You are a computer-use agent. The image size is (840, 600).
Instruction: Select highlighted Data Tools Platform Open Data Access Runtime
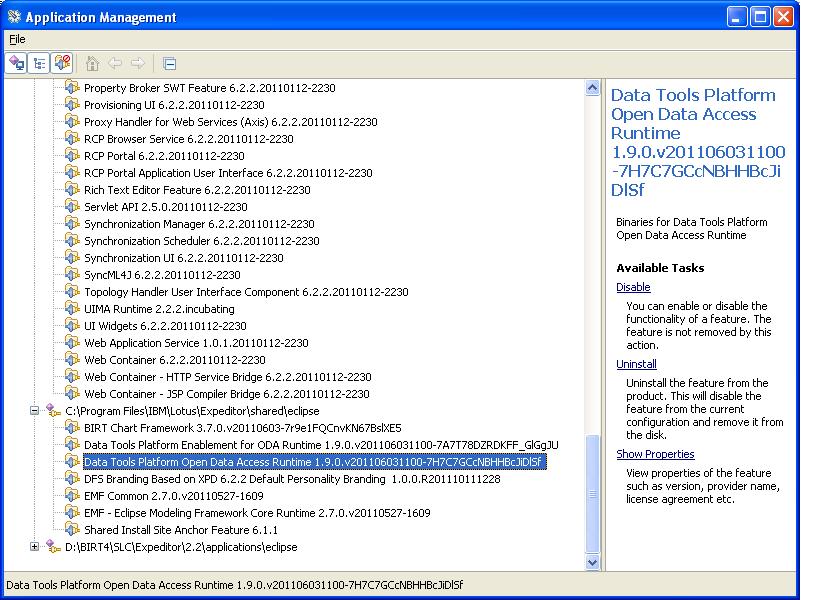tap(314, 462)
